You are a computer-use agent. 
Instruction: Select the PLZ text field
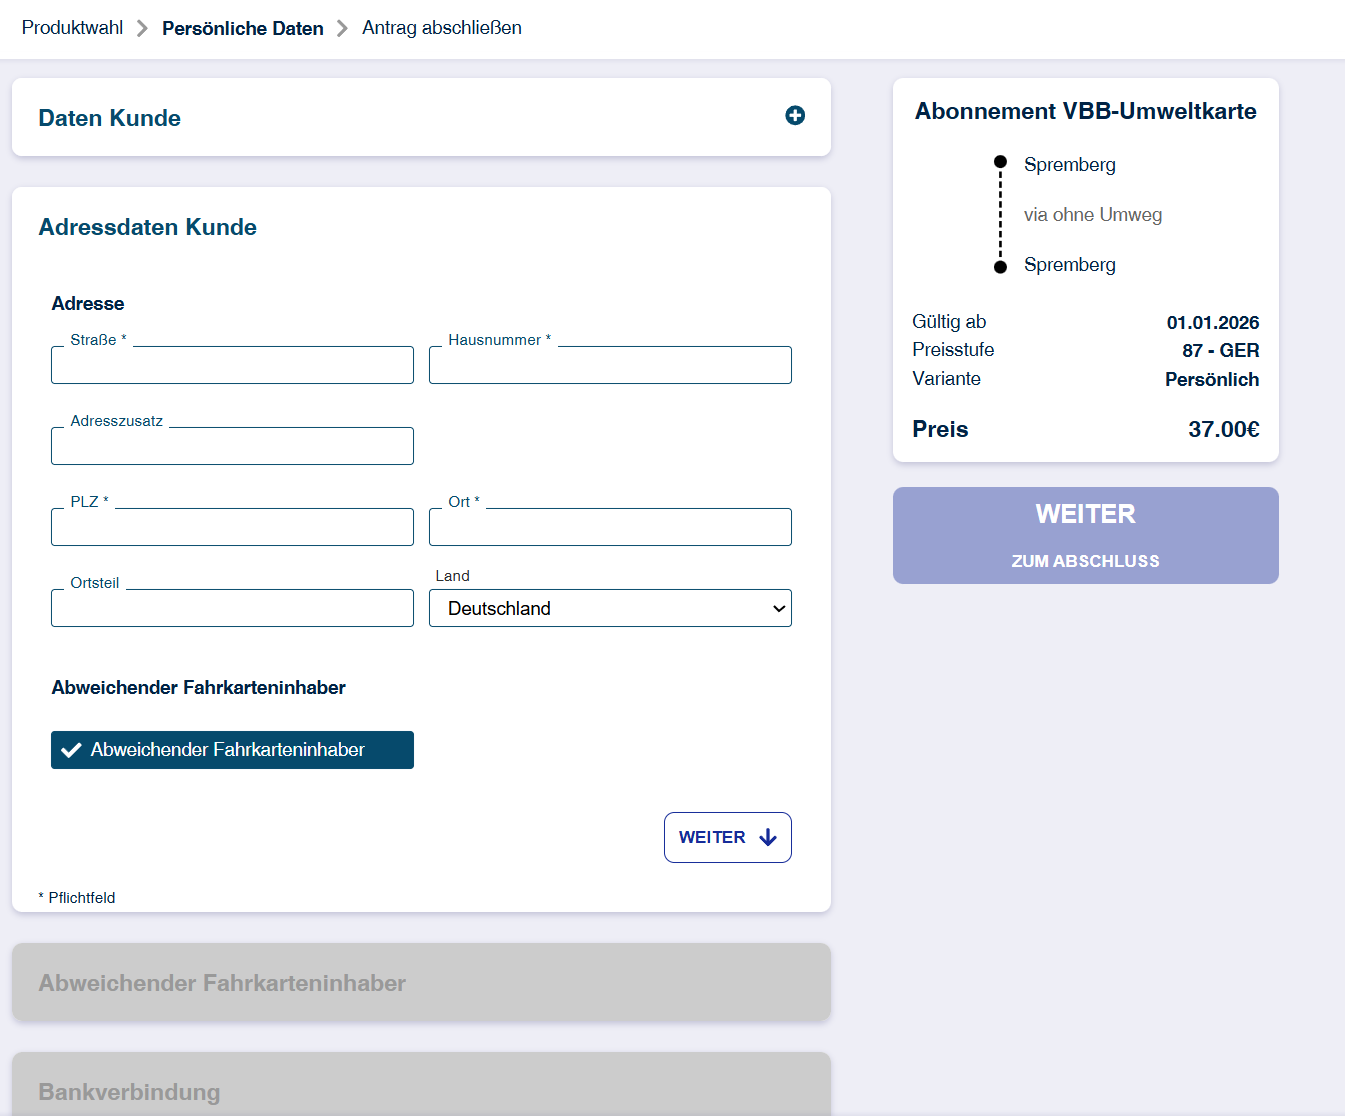click(232, 528)
